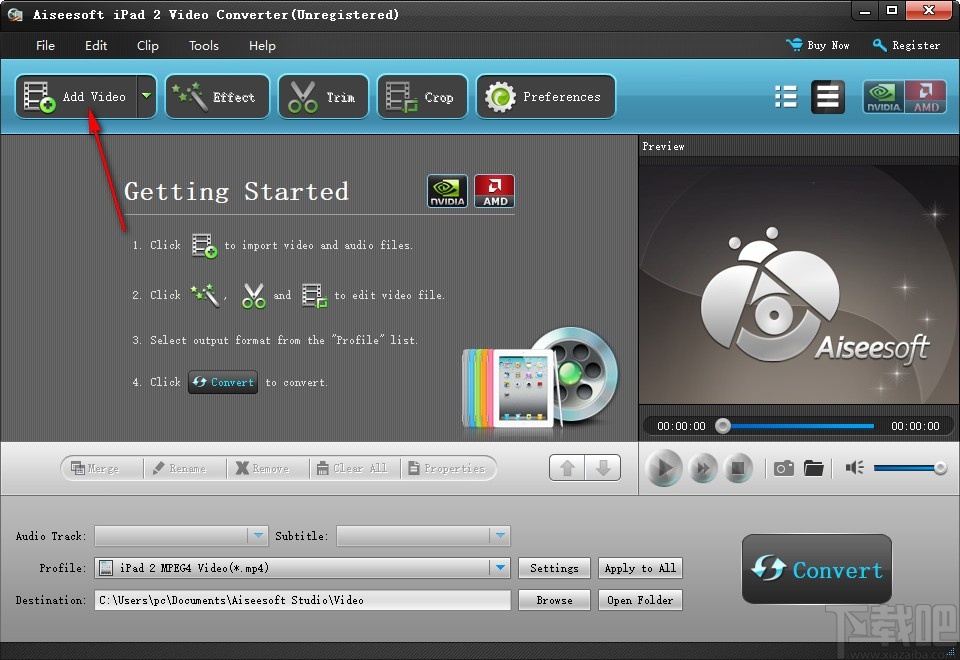Image resolution: width=960 pixels, height=660 pixels.
Task: Click the Clear All button
Action: tap(352, 468)
